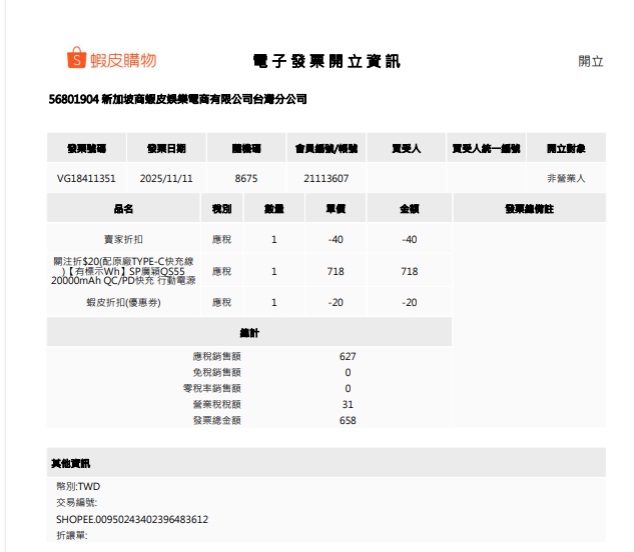
Task: Click the invoice date 2025/11/11
Action: point(166,178)
